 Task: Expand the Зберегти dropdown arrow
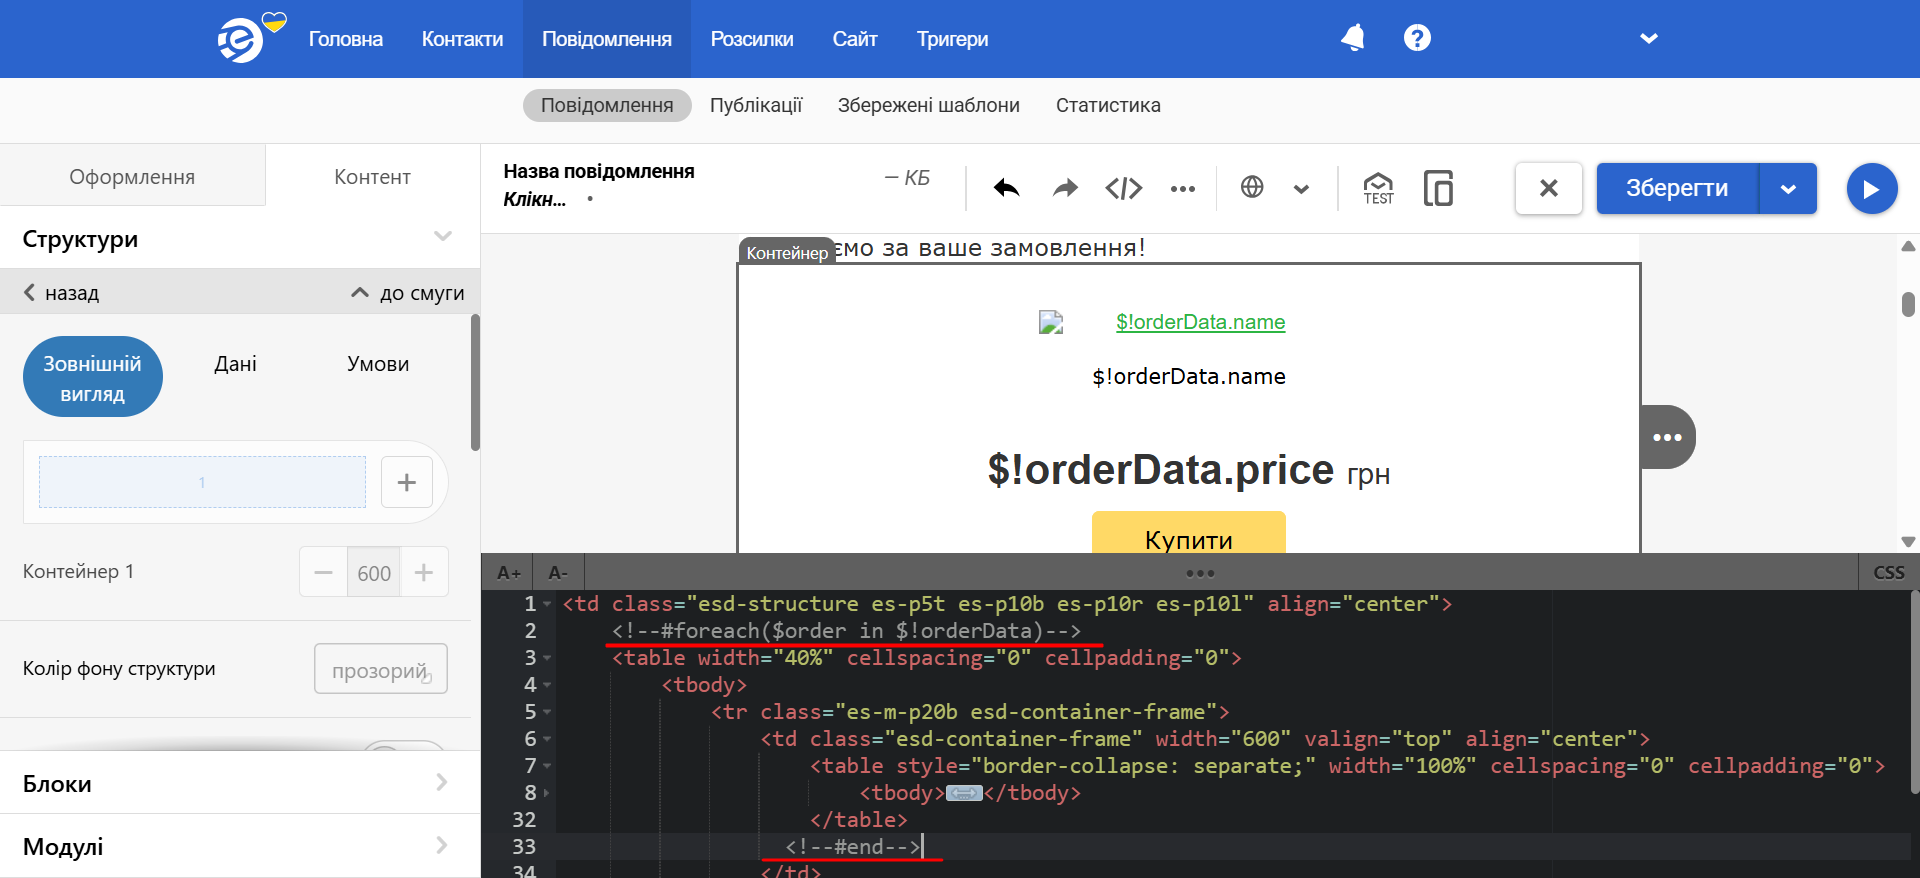coord(1788,188)
